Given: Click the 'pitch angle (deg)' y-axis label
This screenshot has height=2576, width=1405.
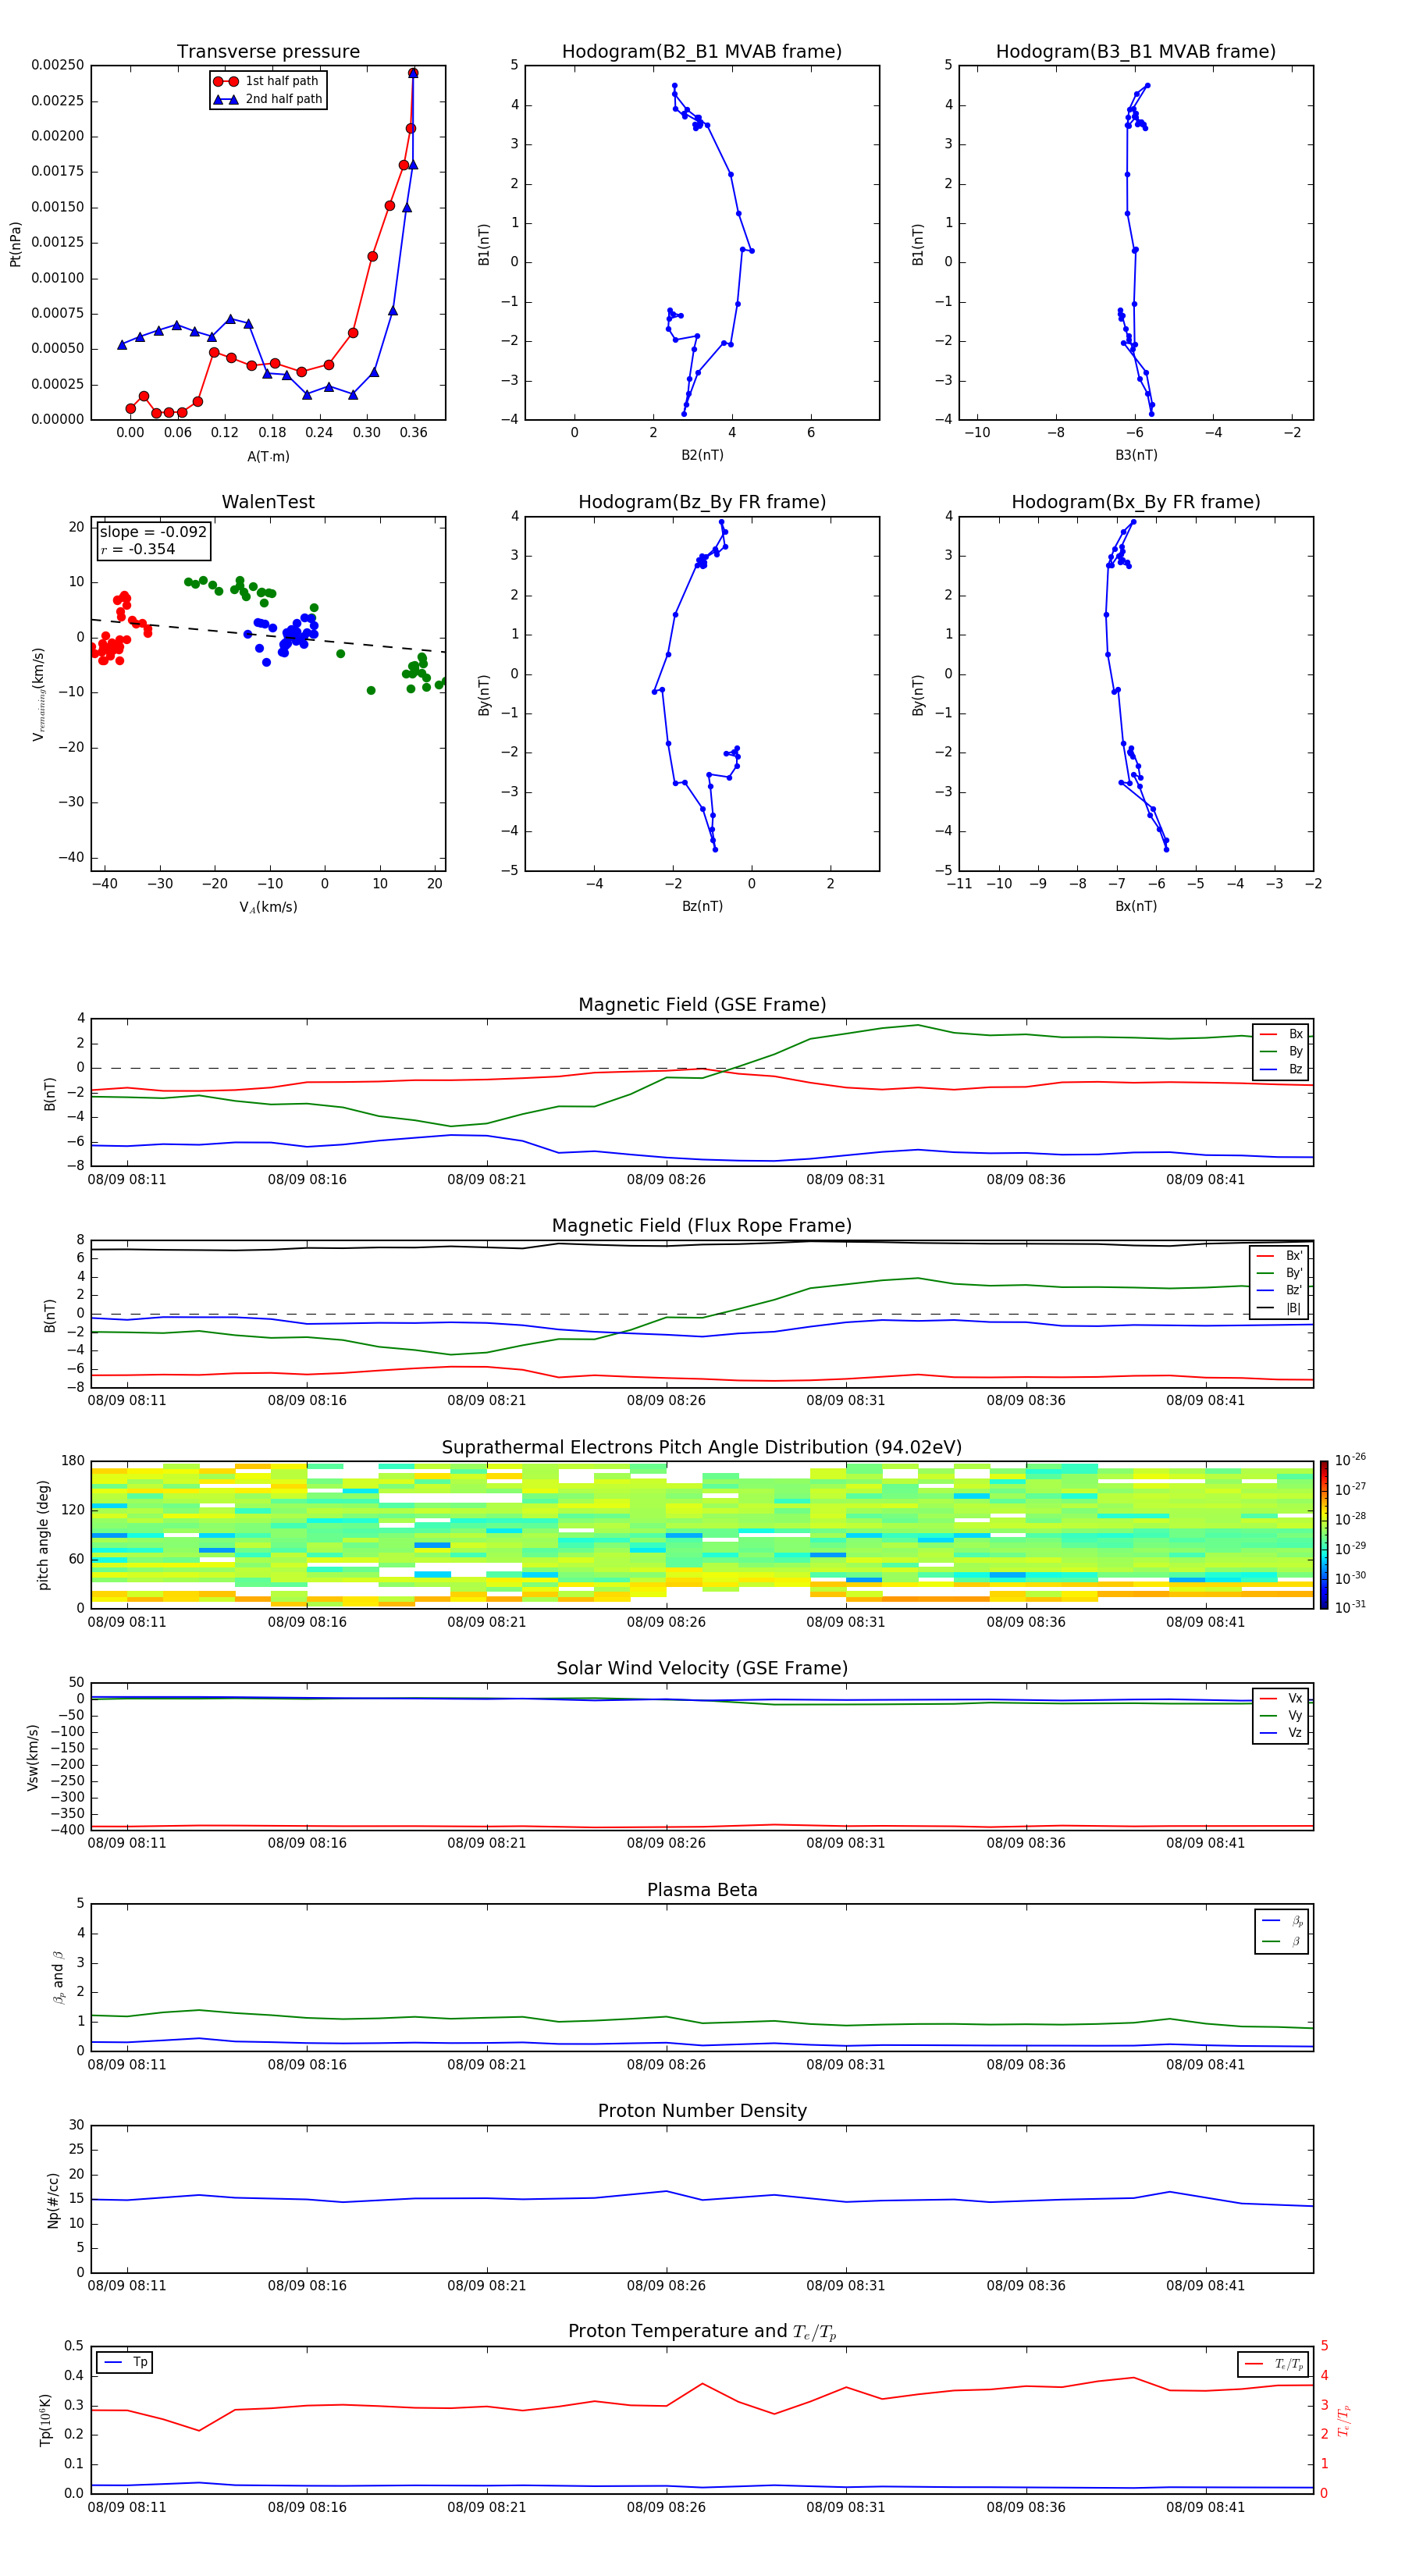Looking at the screenshot, I should [x=43, y=1534].
